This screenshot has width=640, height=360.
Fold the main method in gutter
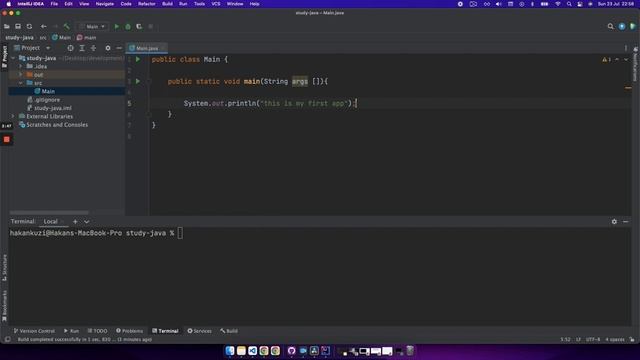tap(149, 81)
